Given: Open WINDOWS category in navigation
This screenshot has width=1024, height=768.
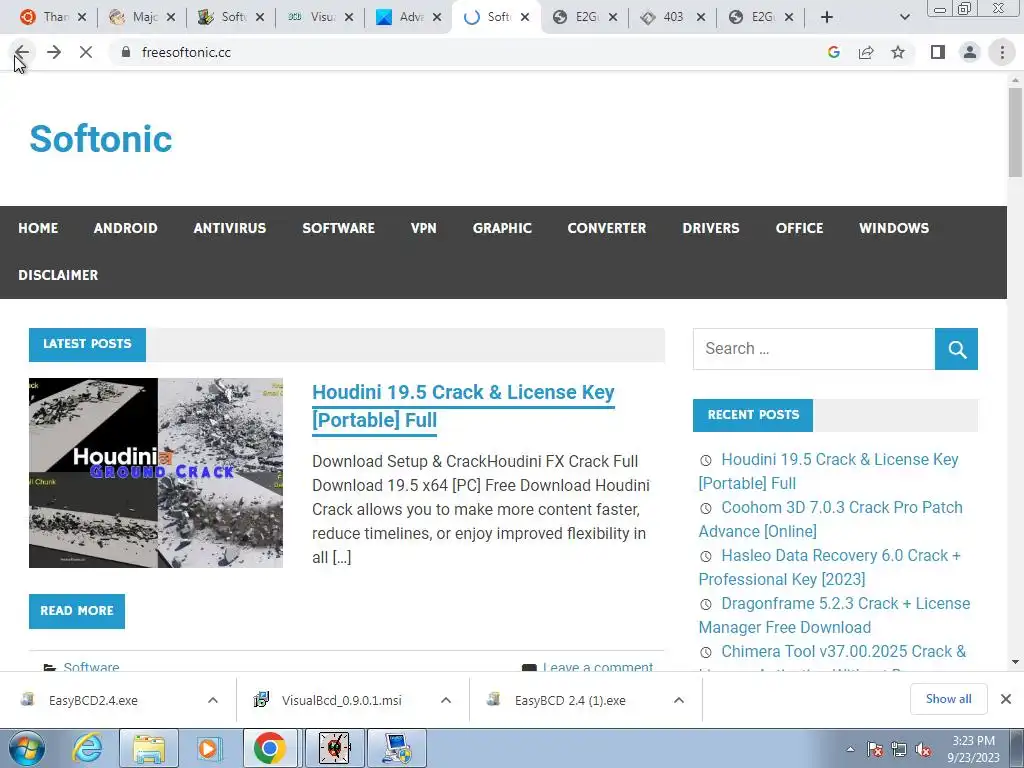Looking at the screenshot, I should tap(894, 228).
